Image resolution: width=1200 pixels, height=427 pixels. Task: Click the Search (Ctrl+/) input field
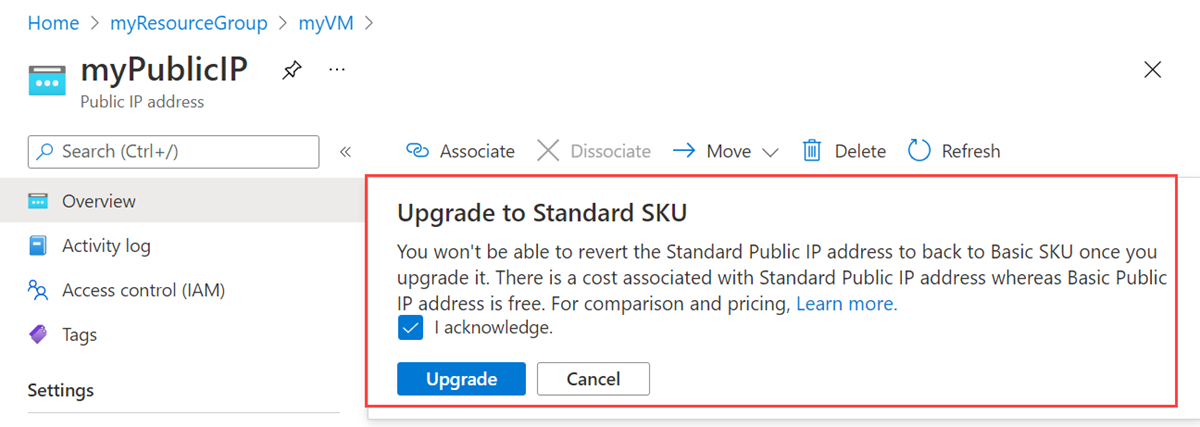(173, 152)
